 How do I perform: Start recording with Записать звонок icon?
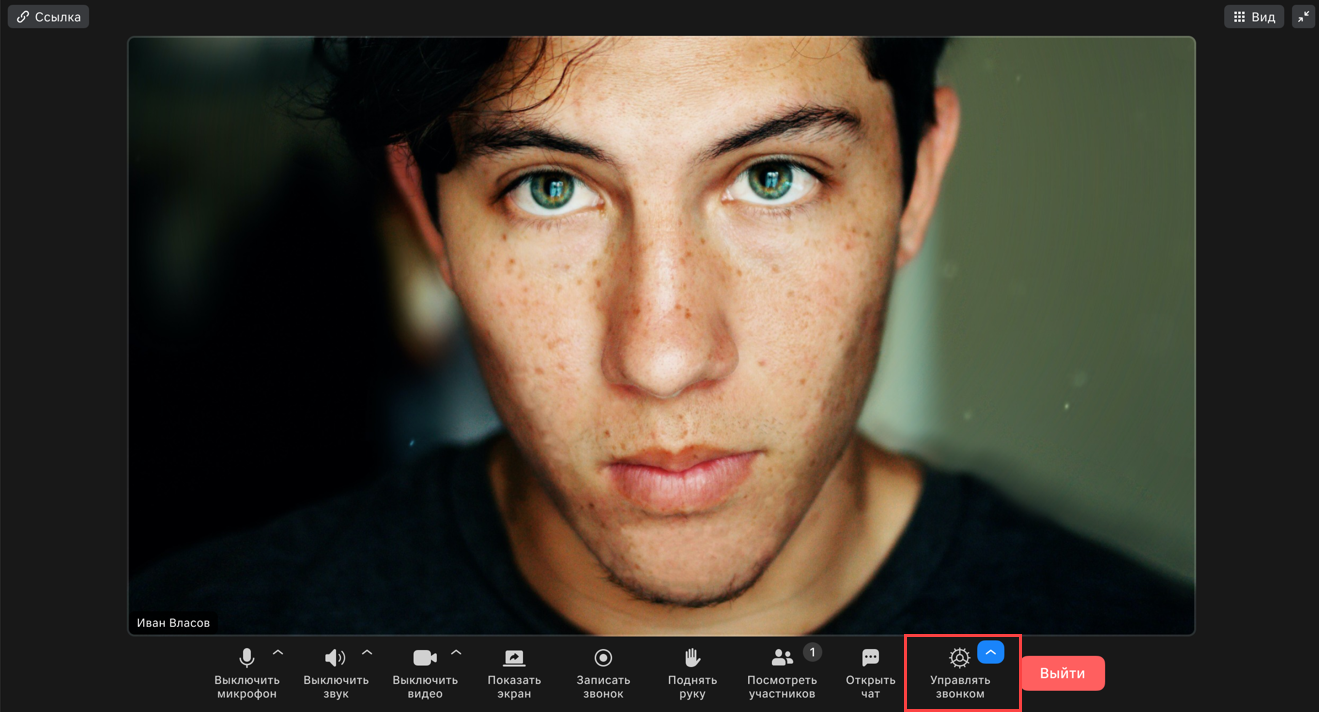pos(603,658)
